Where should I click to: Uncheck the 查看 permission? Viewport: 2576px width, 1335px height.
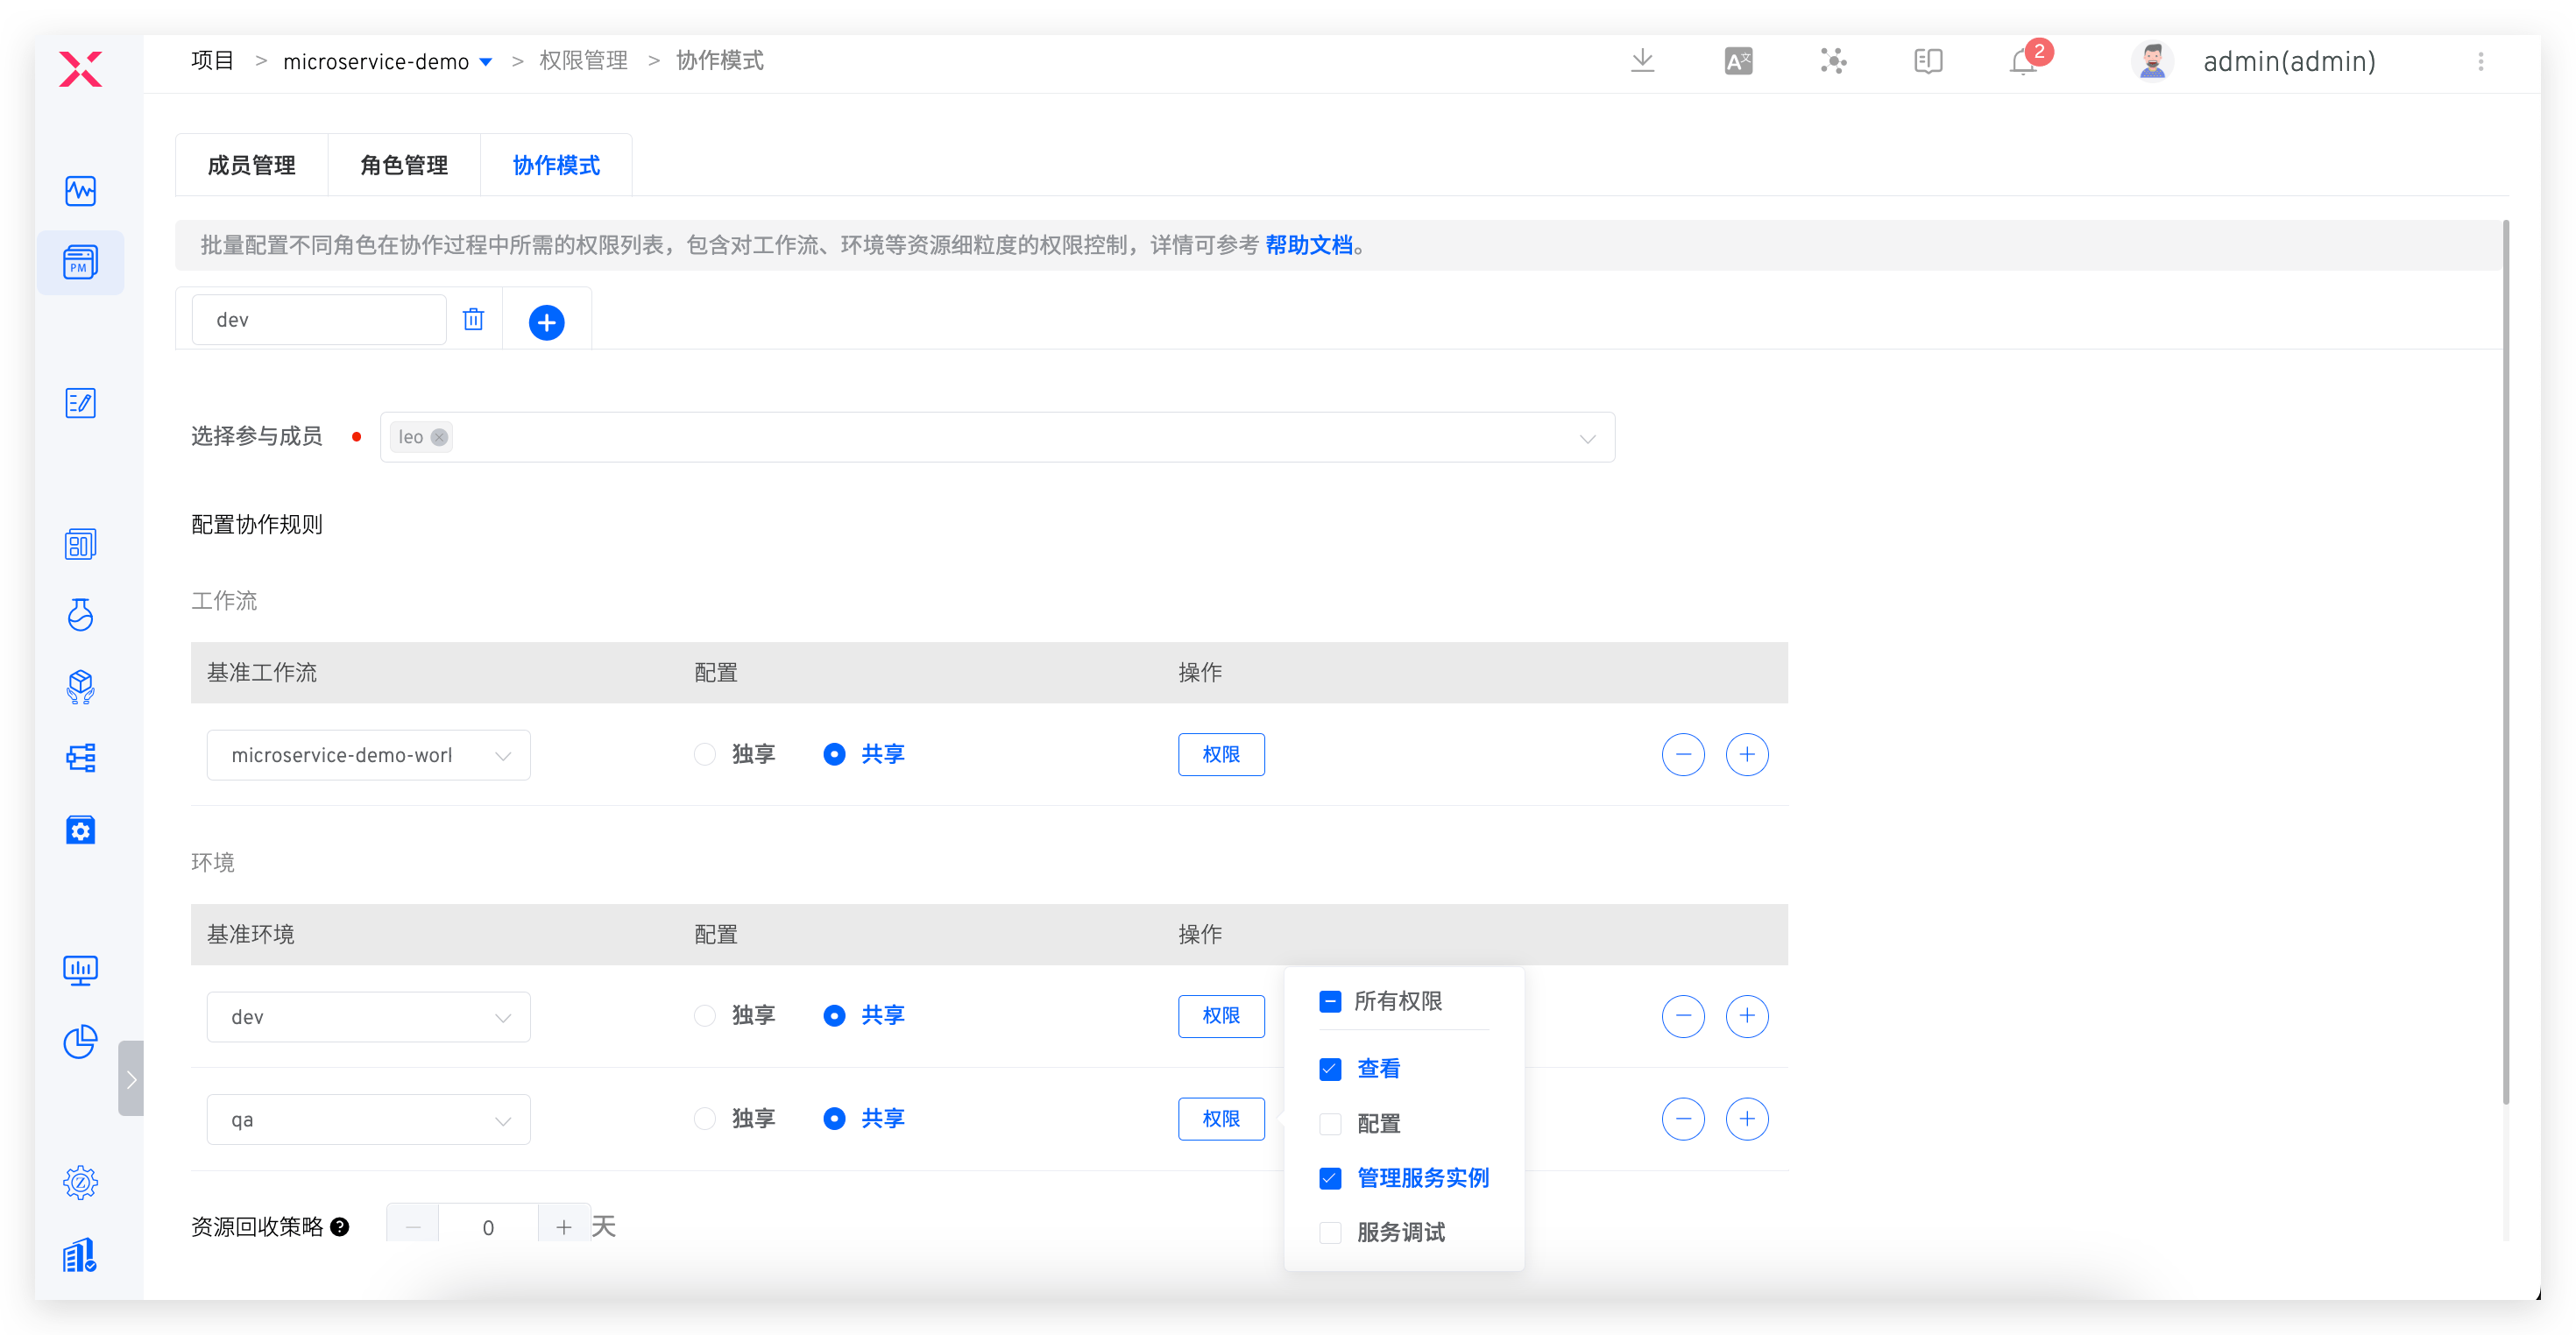click(x=1330, y=1069)
